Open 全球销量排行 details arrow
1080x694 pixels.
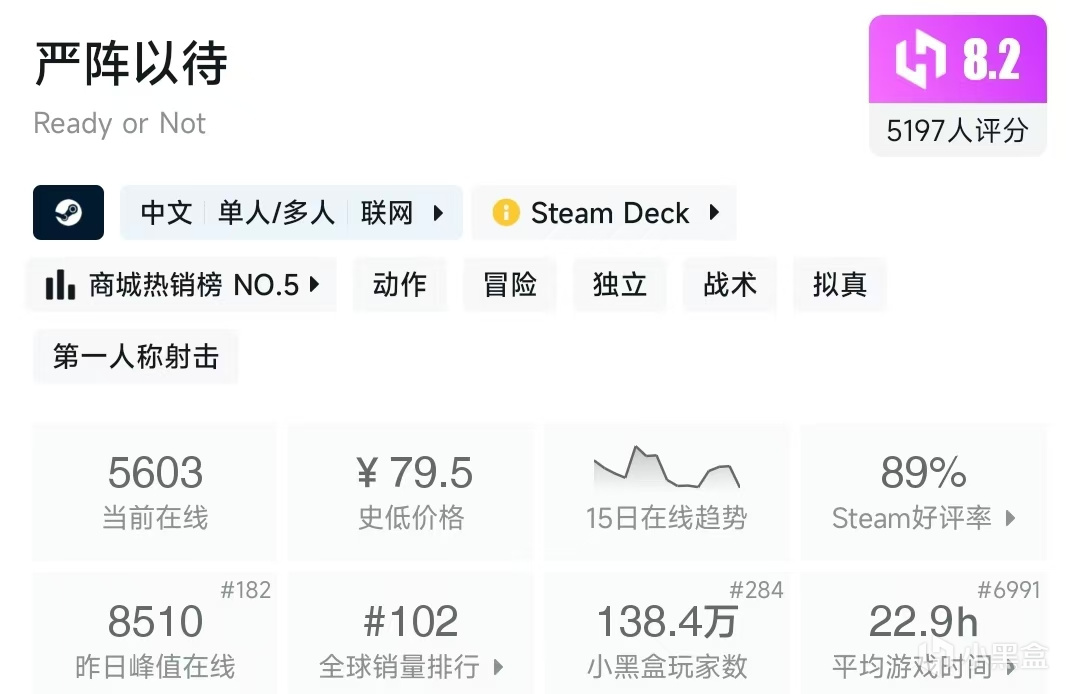(x=498, y=667)
